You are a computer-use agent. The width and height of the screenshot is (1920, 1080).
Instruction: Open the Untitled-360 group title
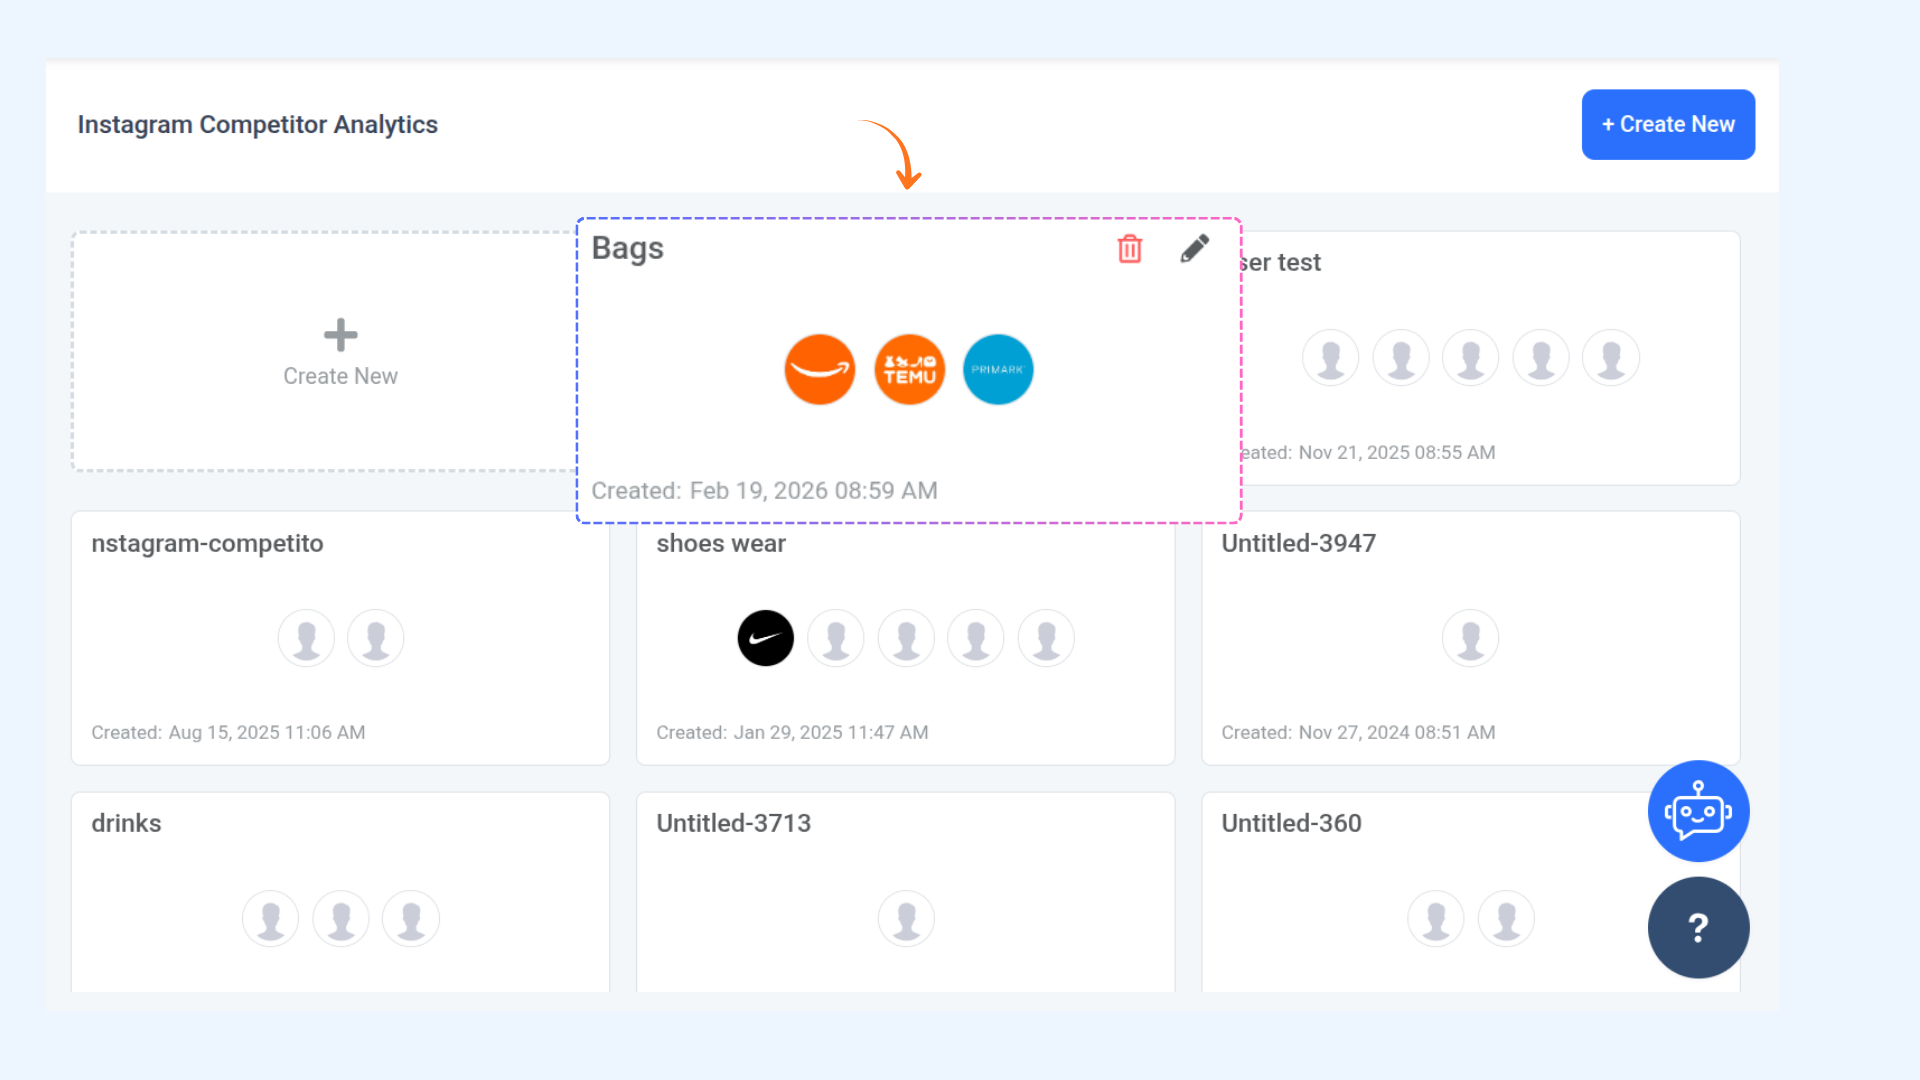(1290, 824)
